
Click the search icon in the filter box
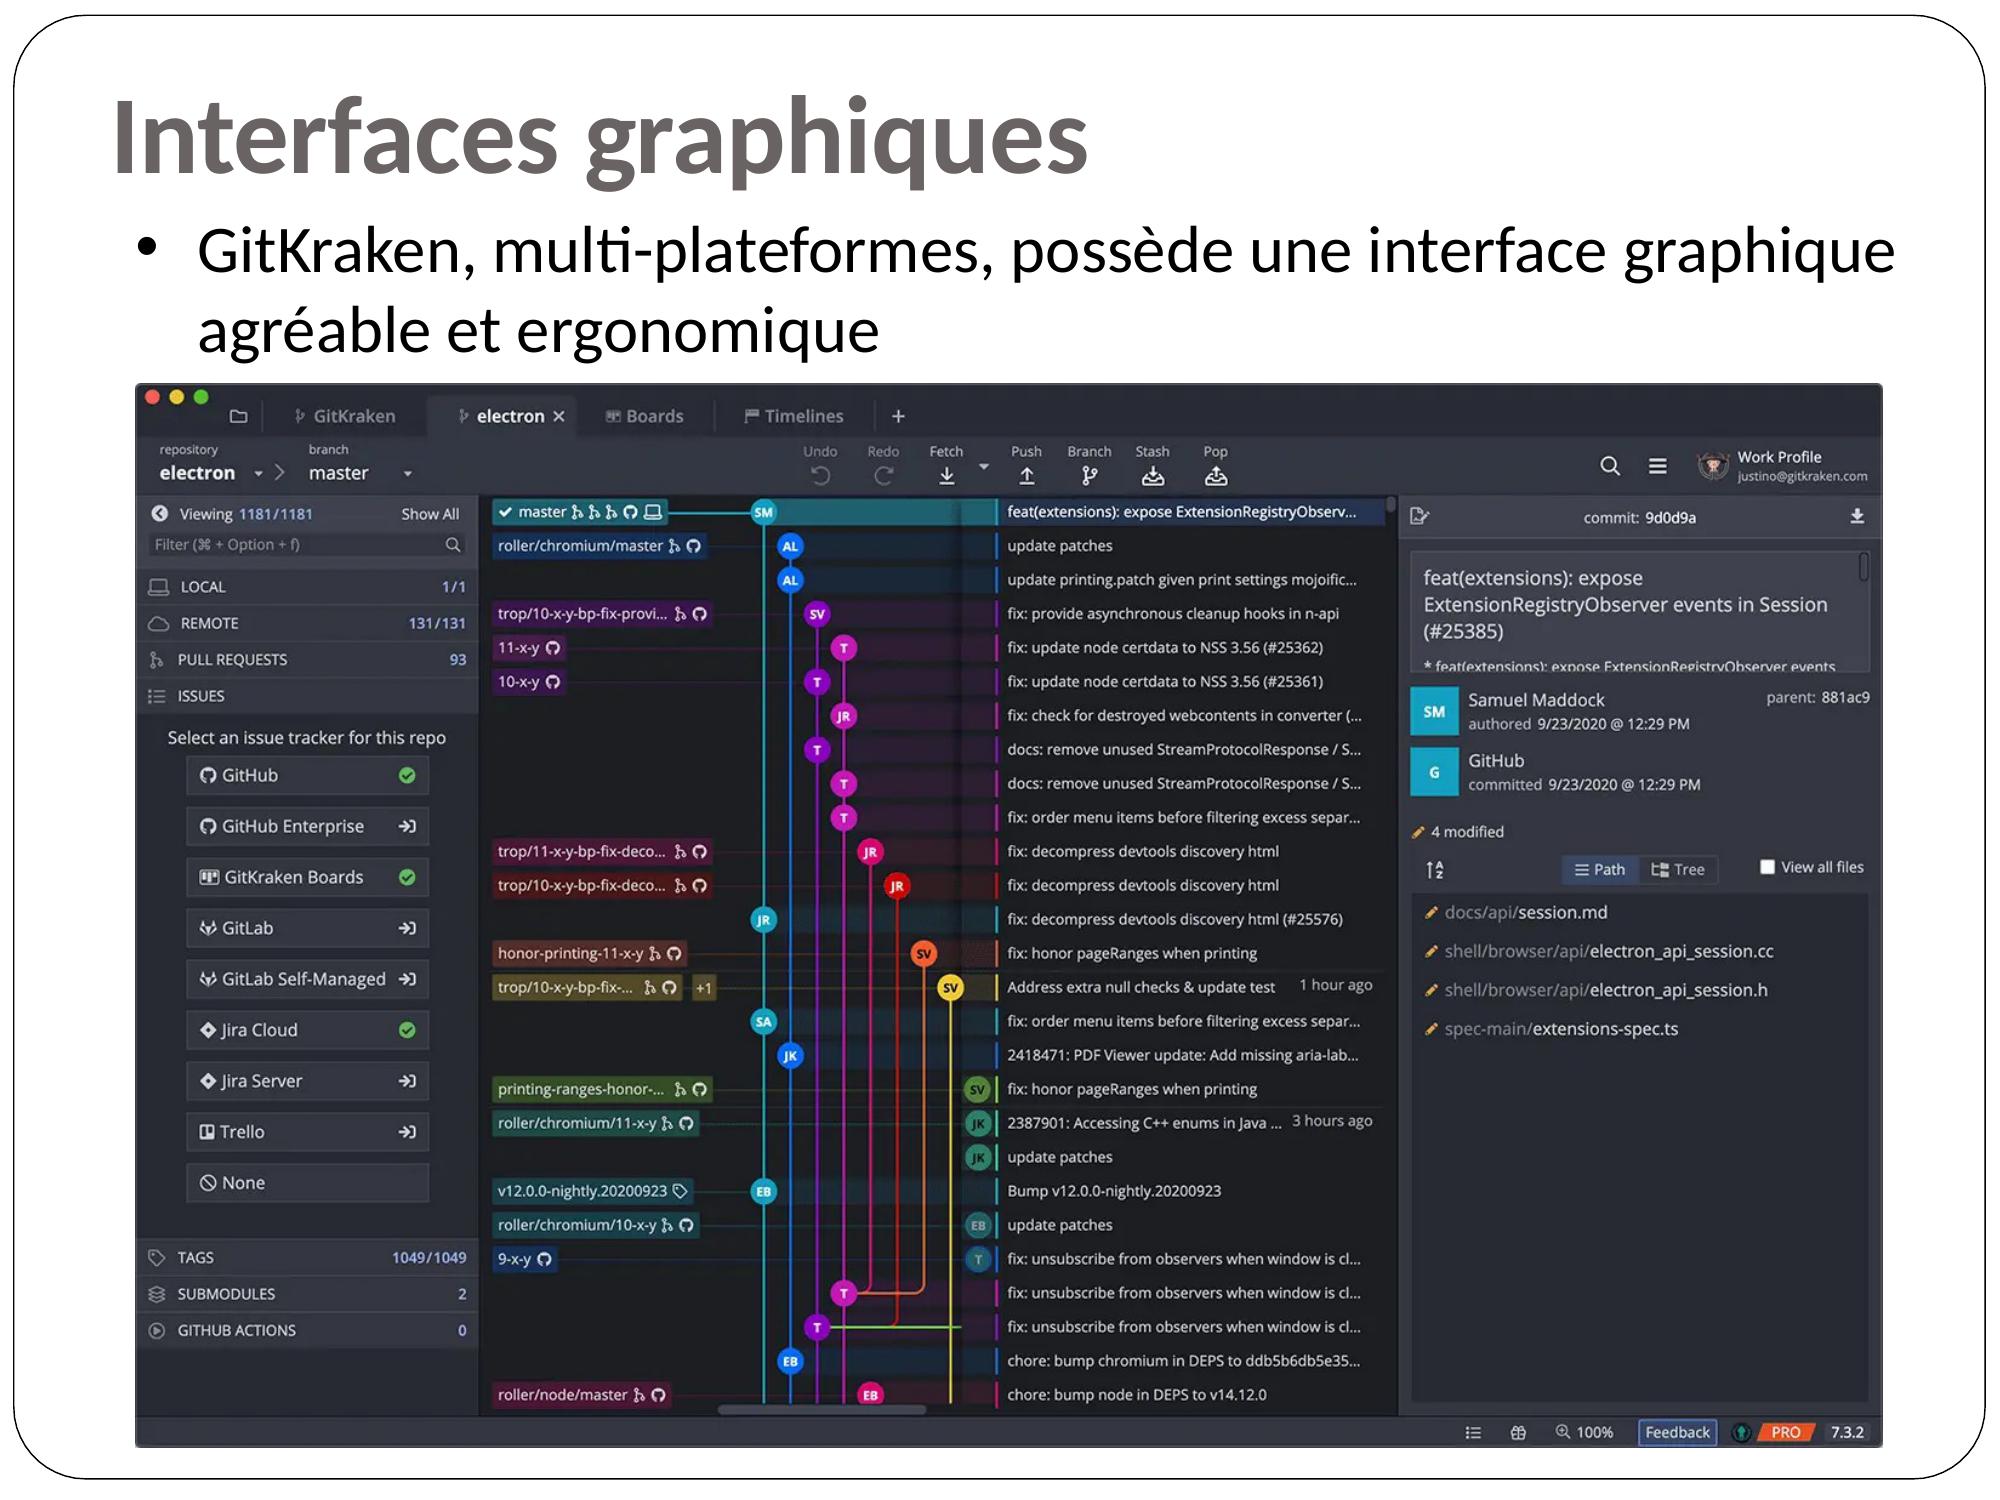pos(453,544)
